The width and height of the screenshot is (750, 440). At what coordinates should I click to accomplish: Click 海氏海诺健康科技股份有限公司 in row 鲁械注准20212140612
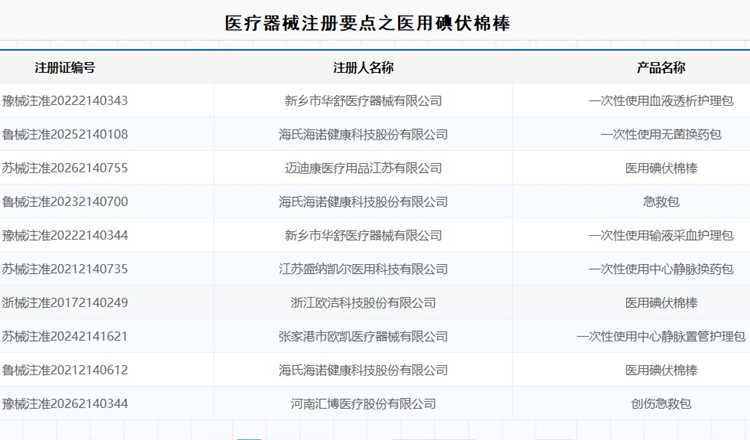[x=364, y=370]
